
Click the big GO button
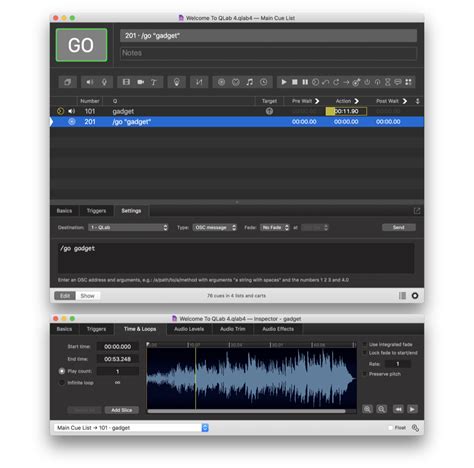click(x=82, y=45)
